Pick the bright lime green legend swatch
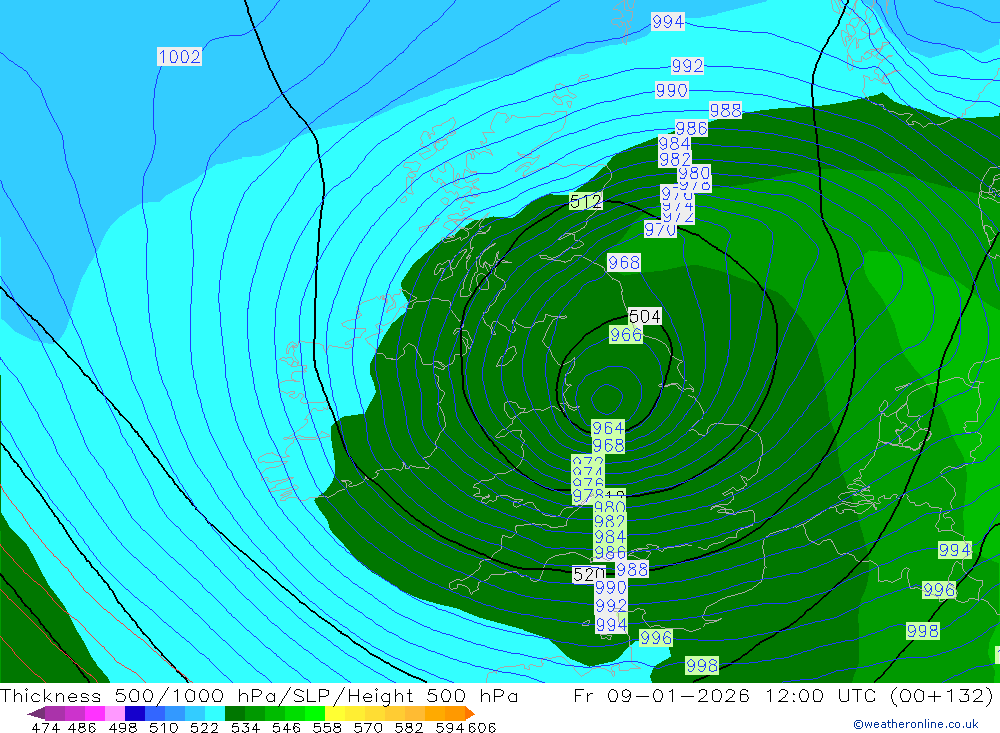 [316, 713]
